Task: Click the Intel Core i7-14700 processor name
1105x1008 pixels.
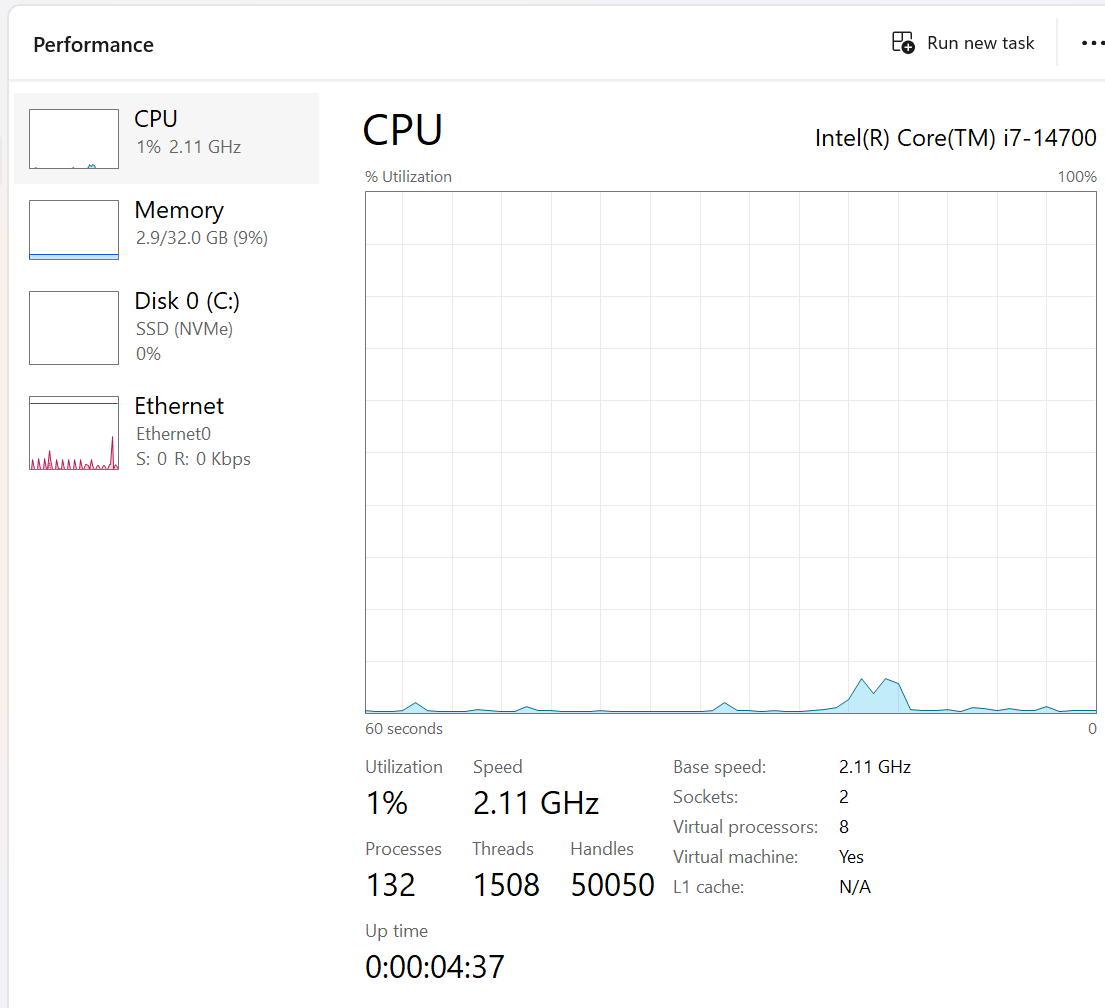Action: pos(955,138)
